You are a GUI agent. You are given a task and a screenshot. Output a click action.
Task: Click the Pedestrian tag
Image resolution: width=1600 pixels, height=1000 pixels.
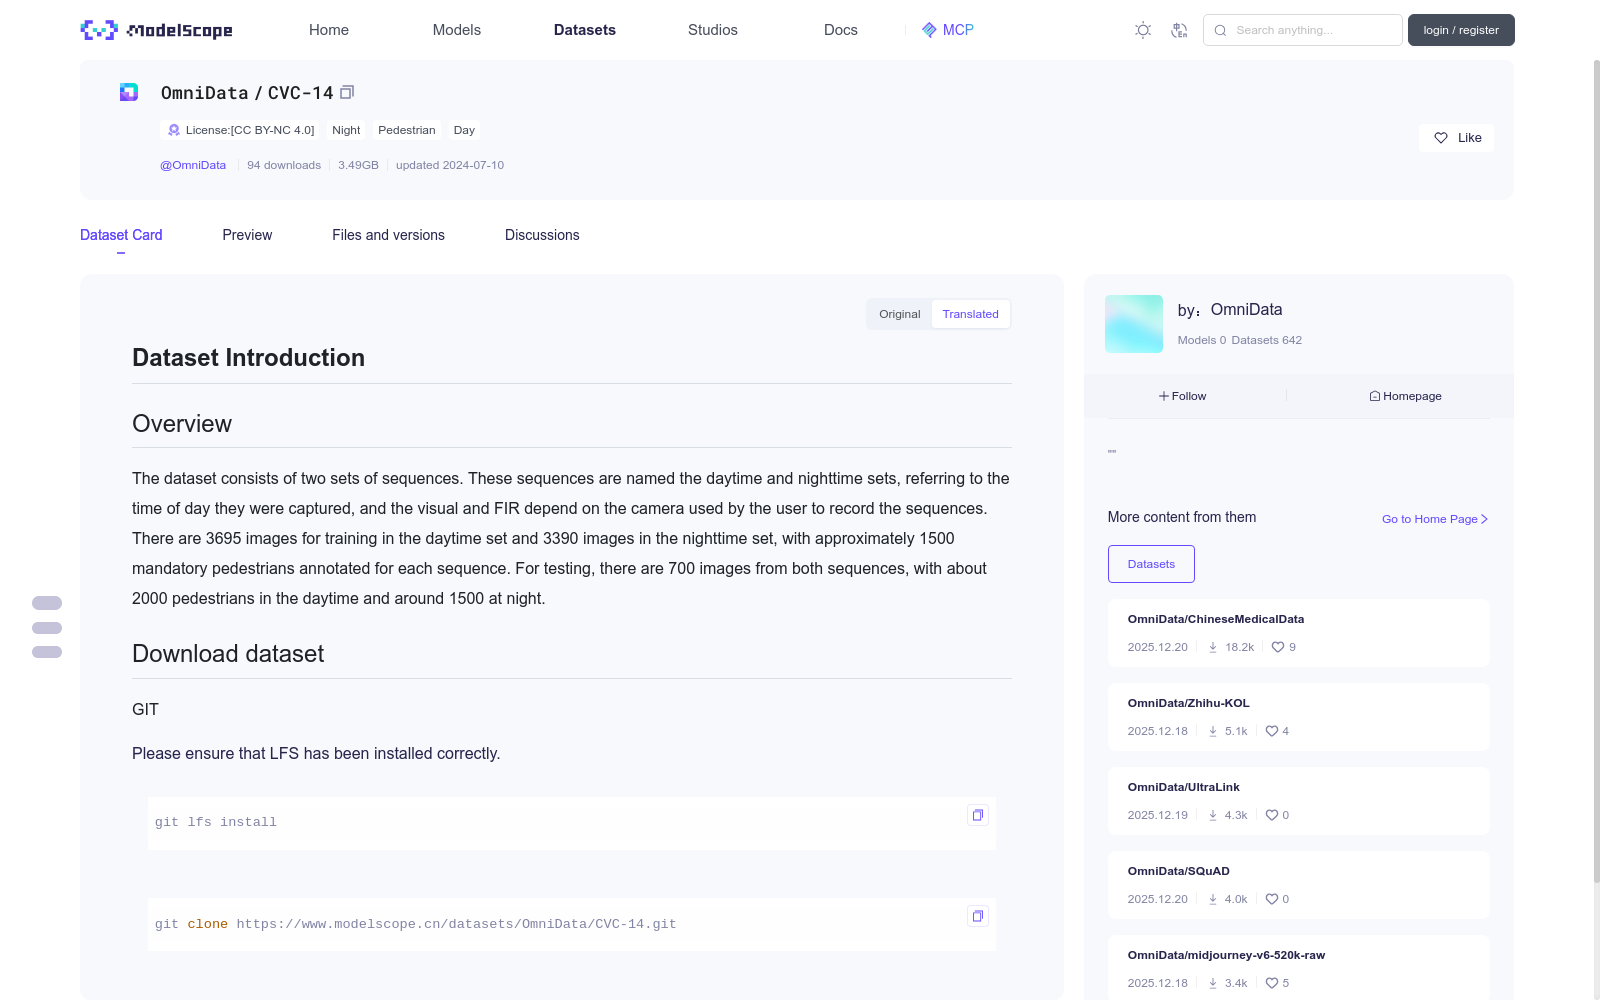[x=407, y=130]
